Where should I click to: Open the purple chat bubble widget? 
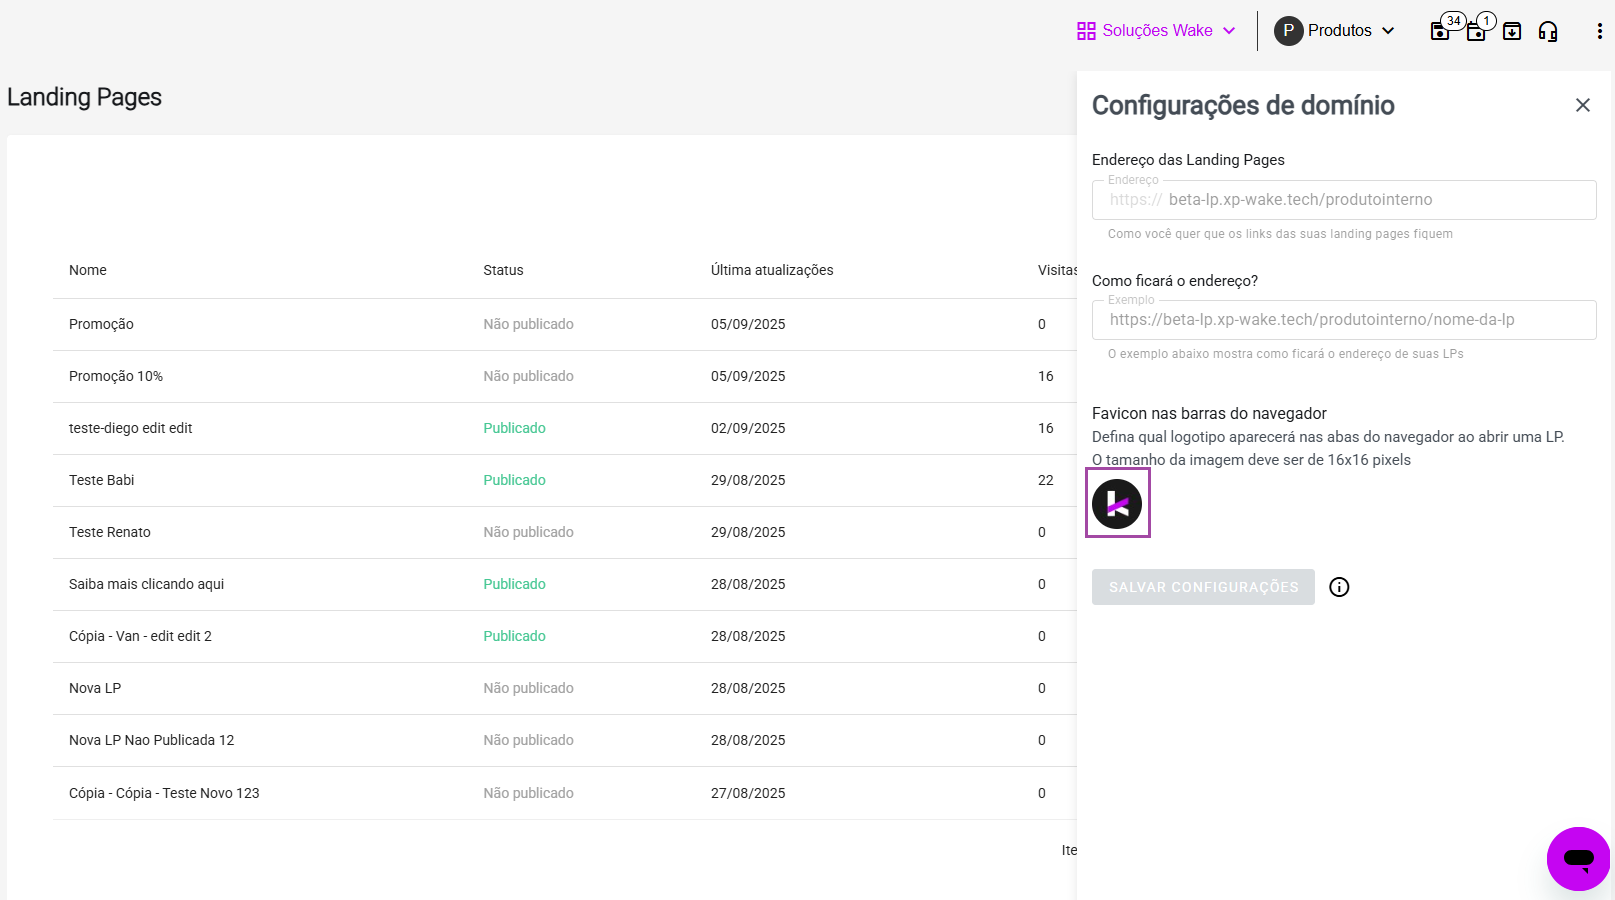1578,858
